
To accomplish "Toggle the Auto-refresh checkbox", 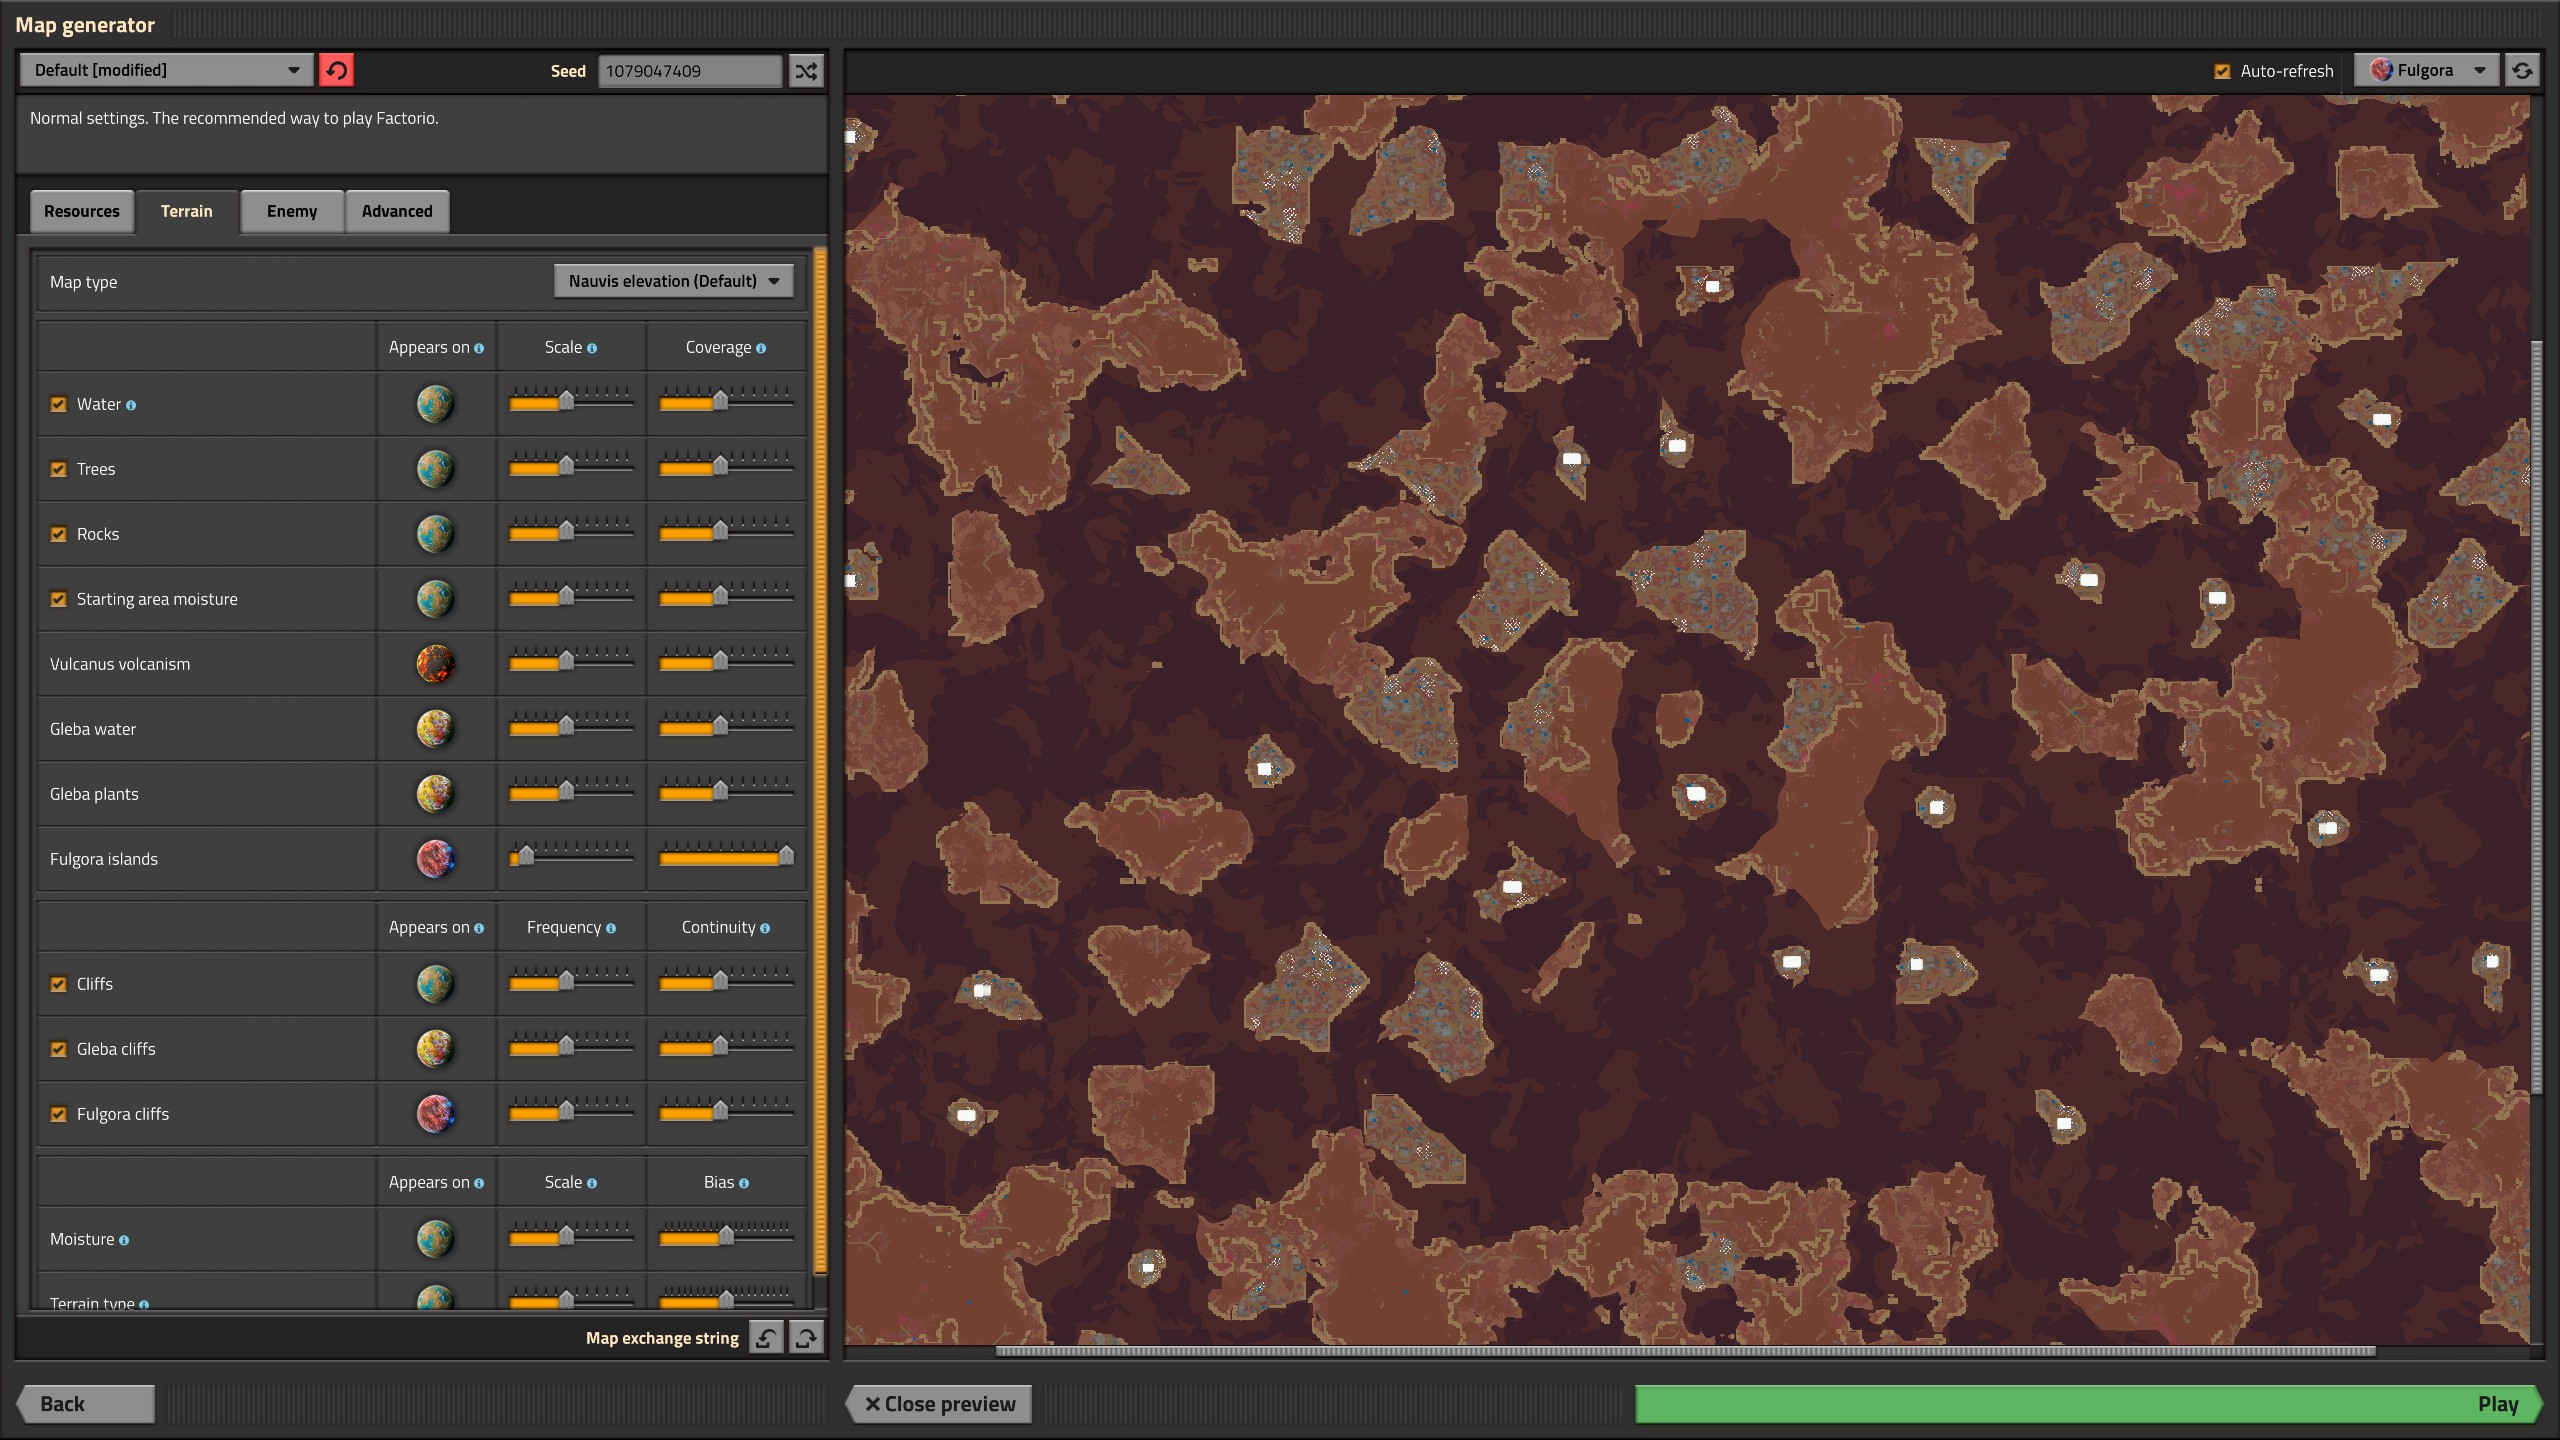I will click(x=2222, y=71).
